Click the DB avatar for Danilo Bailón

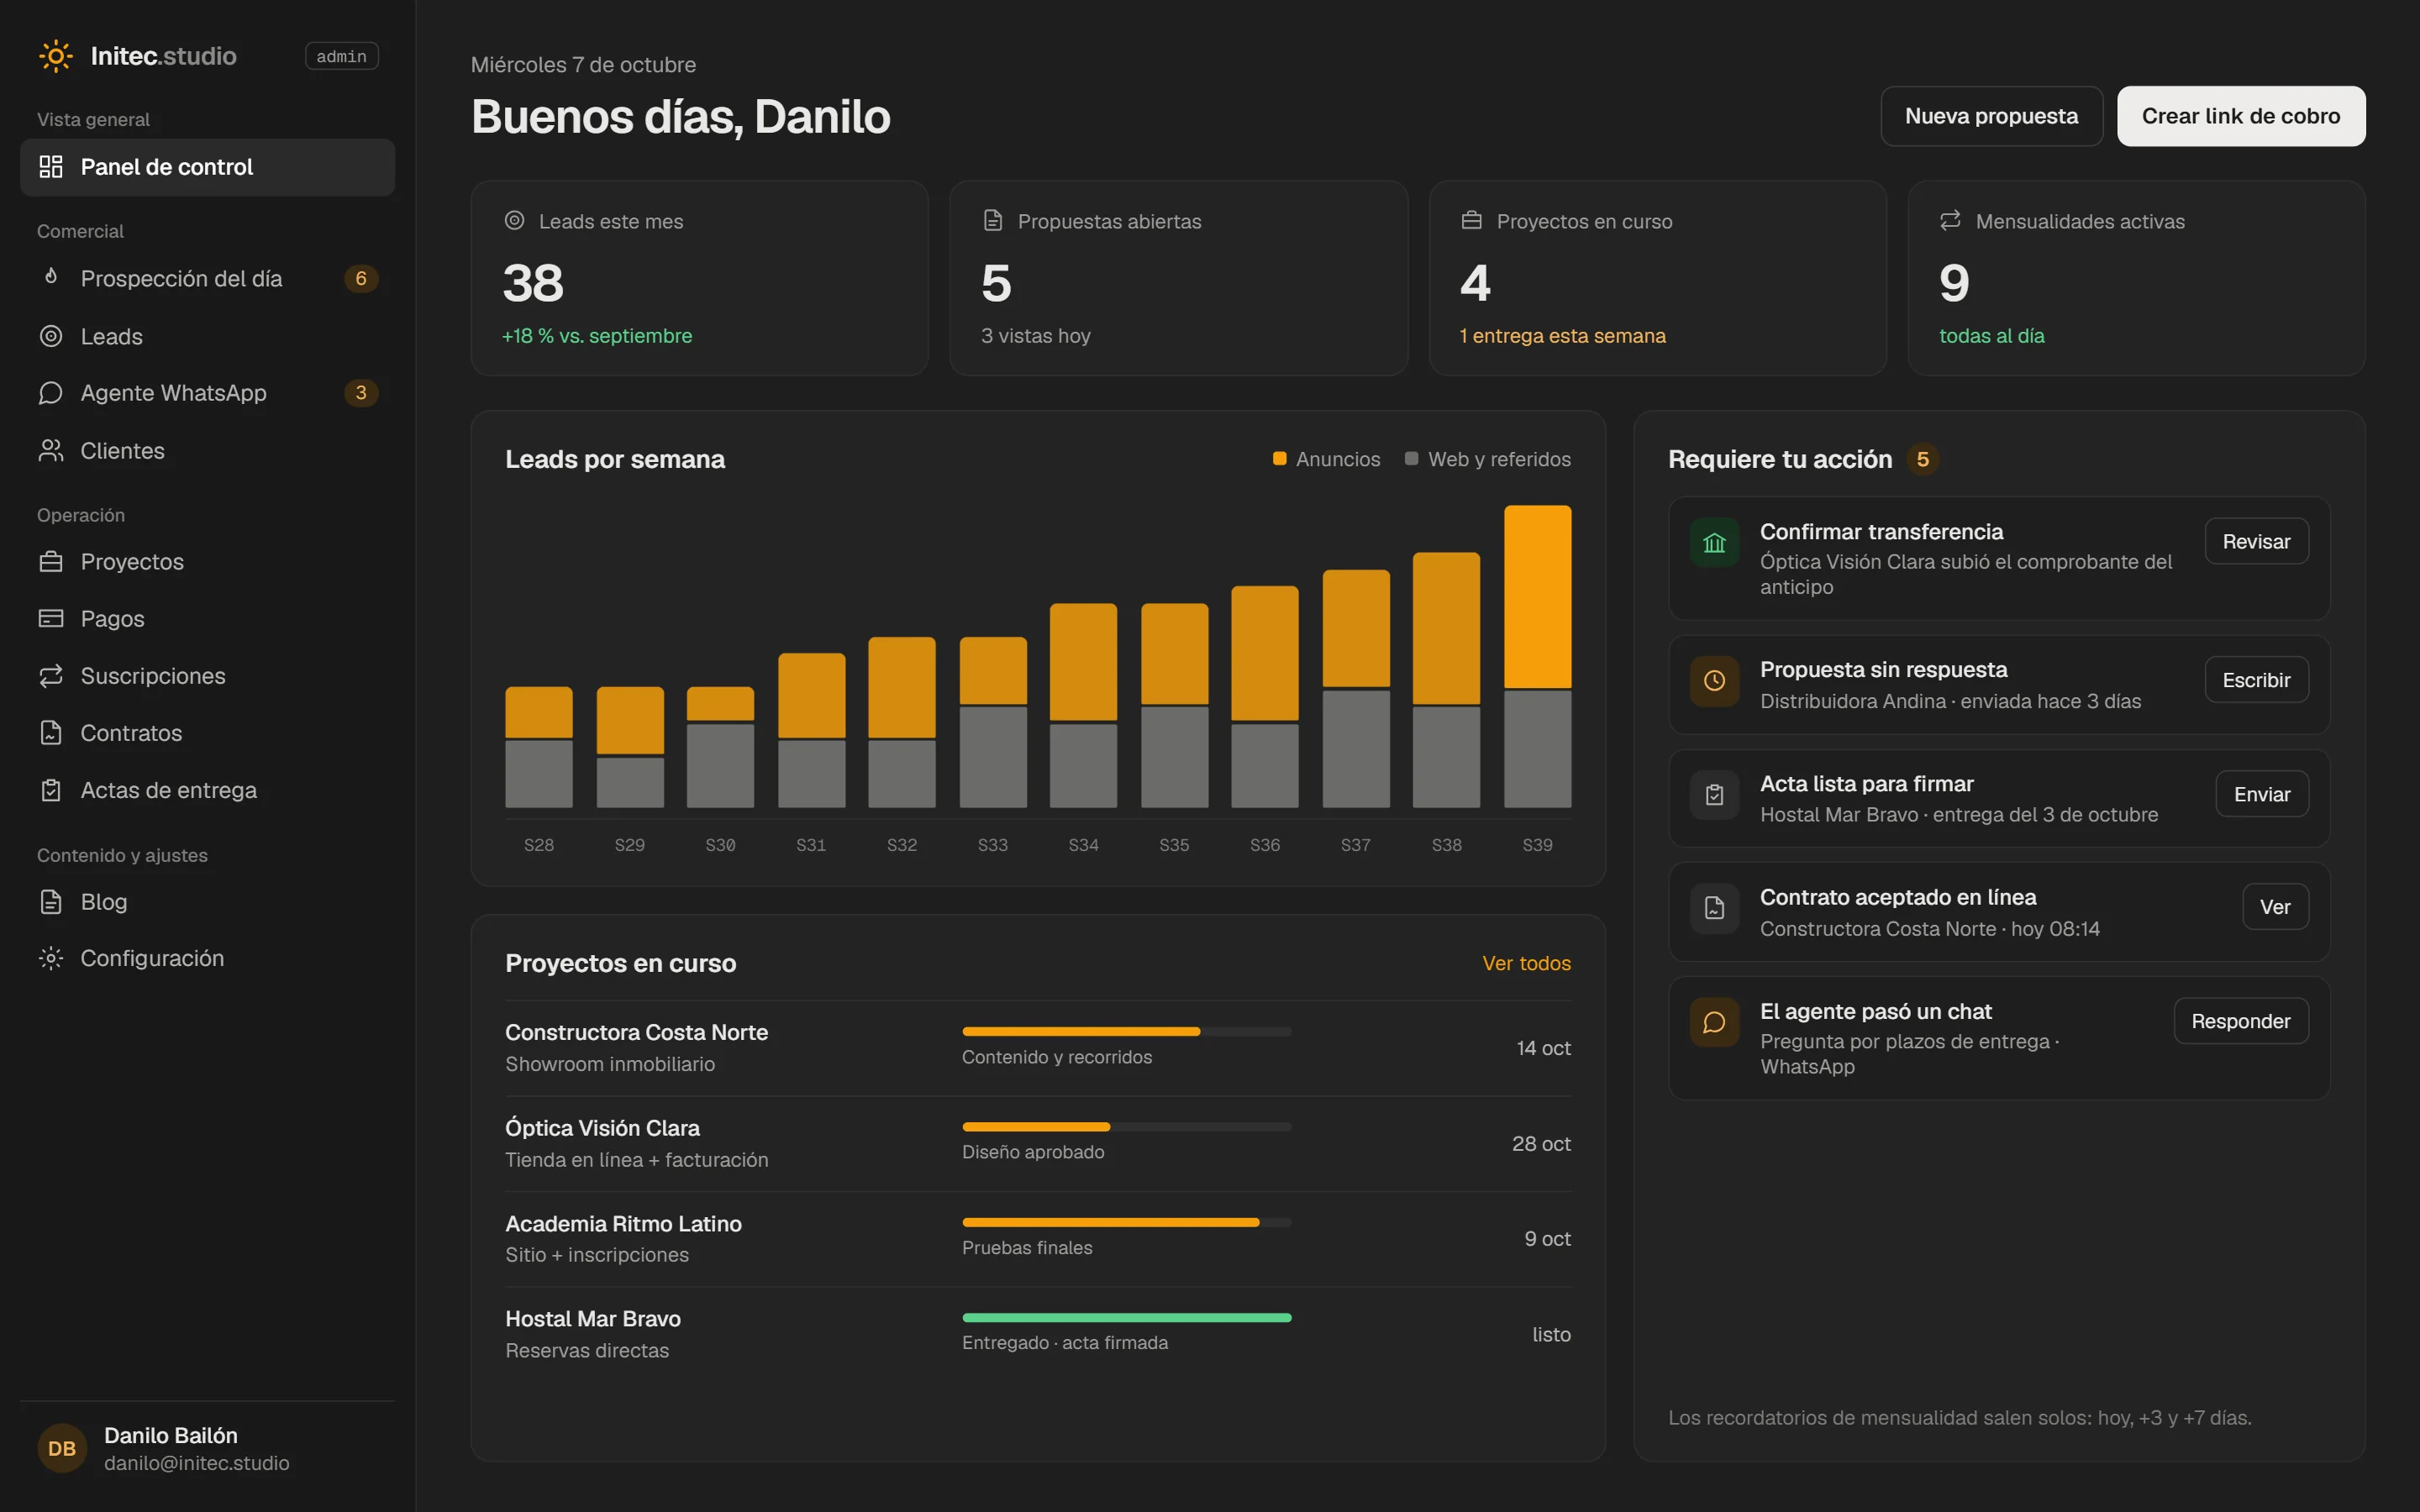(x=62, y=1448)
